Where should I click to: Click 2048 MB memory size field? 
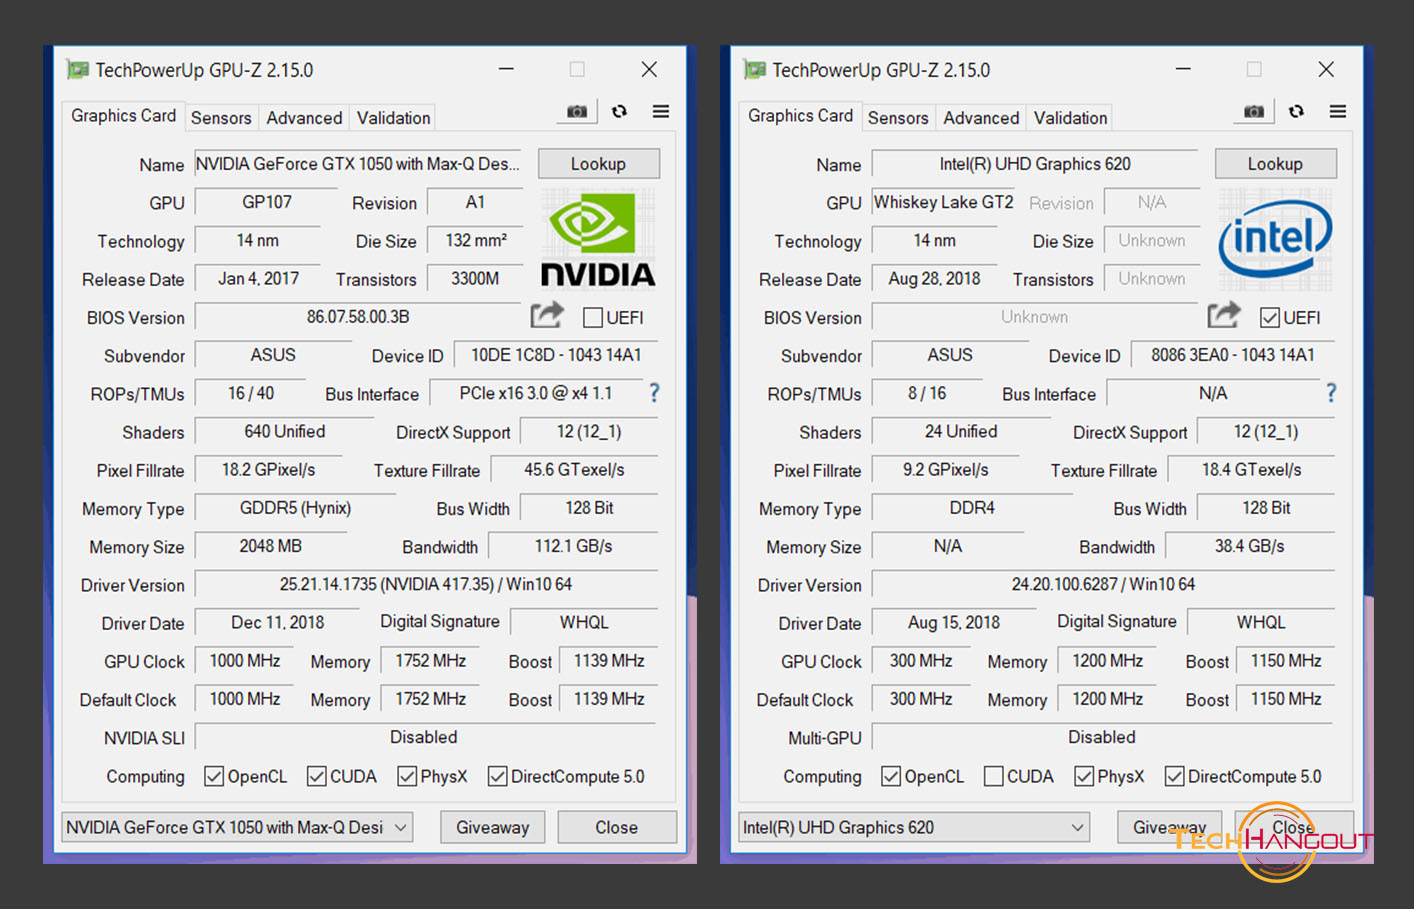tap(270, 546)
